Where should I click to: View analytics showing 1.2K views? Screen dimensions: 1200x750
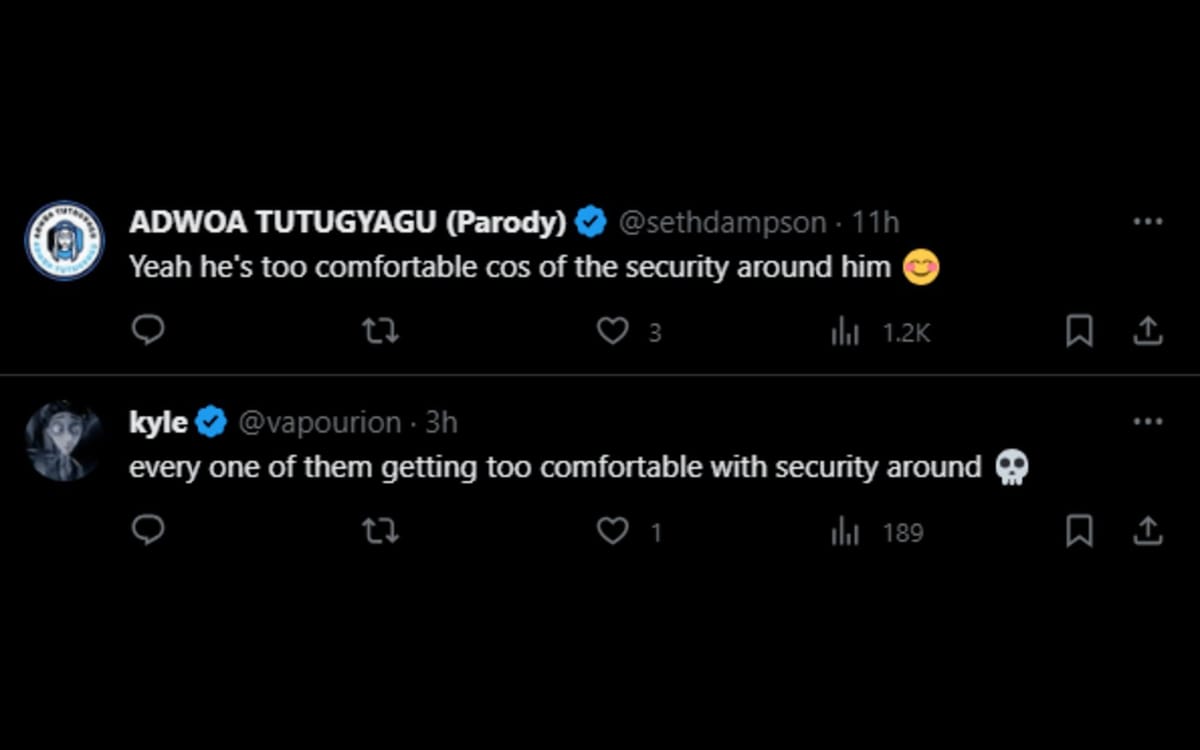[845, 332]
